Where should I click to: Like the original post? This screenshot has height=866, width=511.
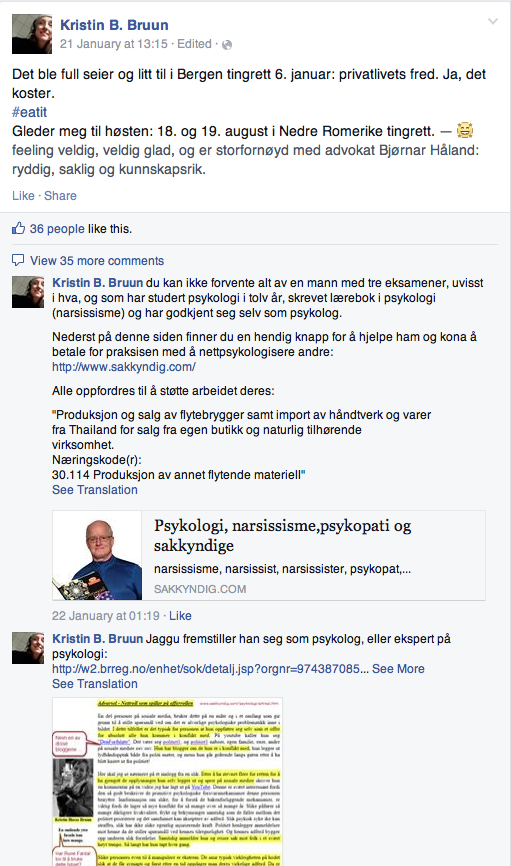coord(23,196)
